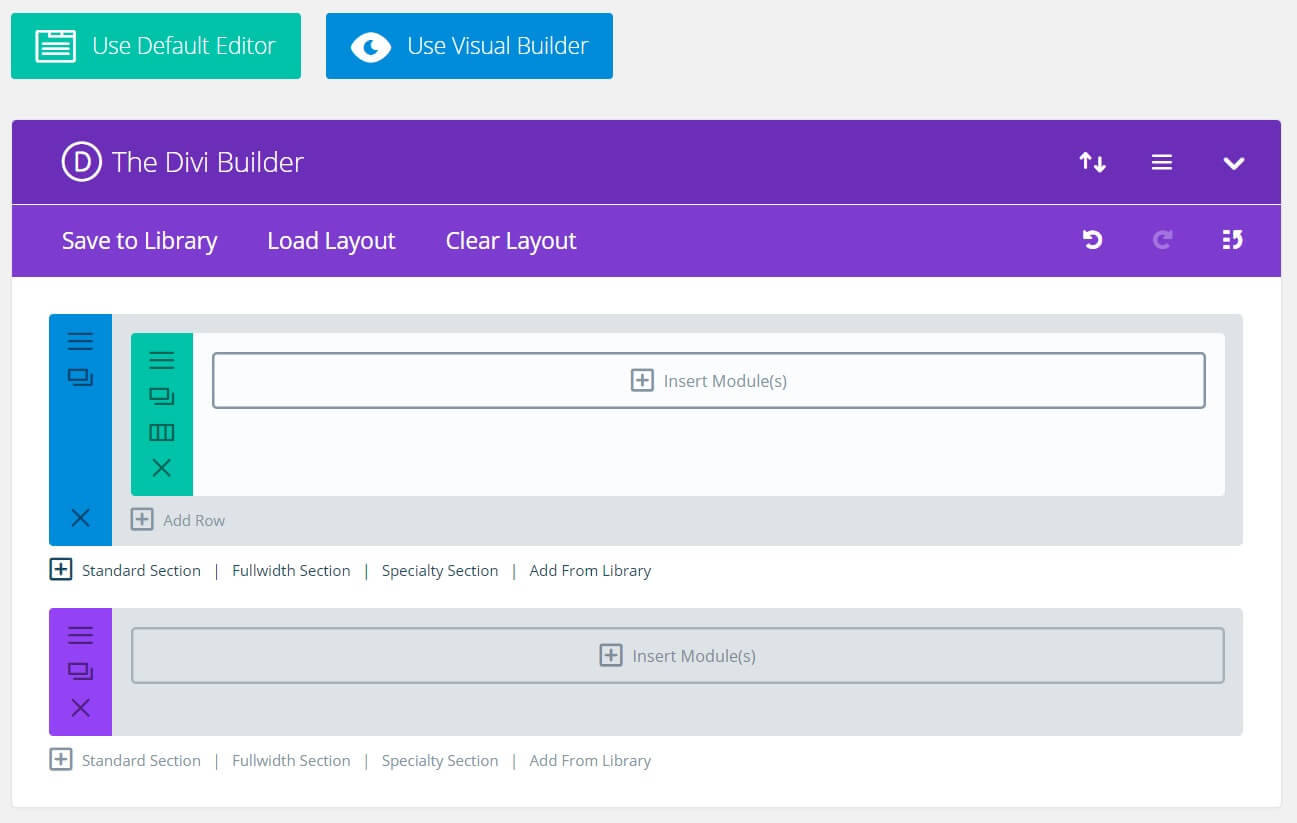Click the Divi logo circle icon

(81, 162)
